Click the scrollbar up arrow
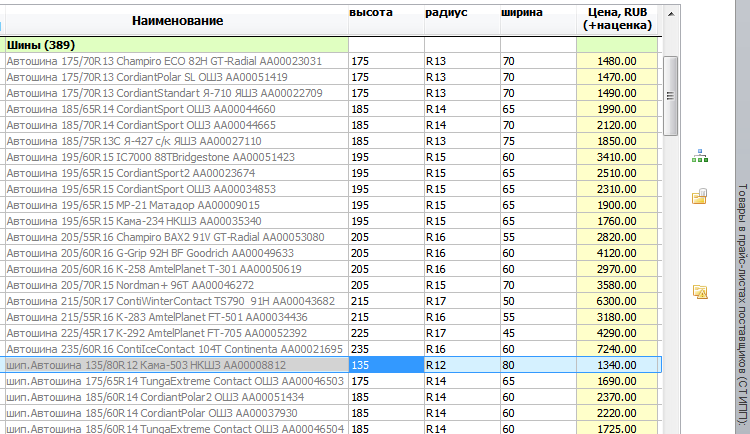750x434 pixels. pos(671,14)
